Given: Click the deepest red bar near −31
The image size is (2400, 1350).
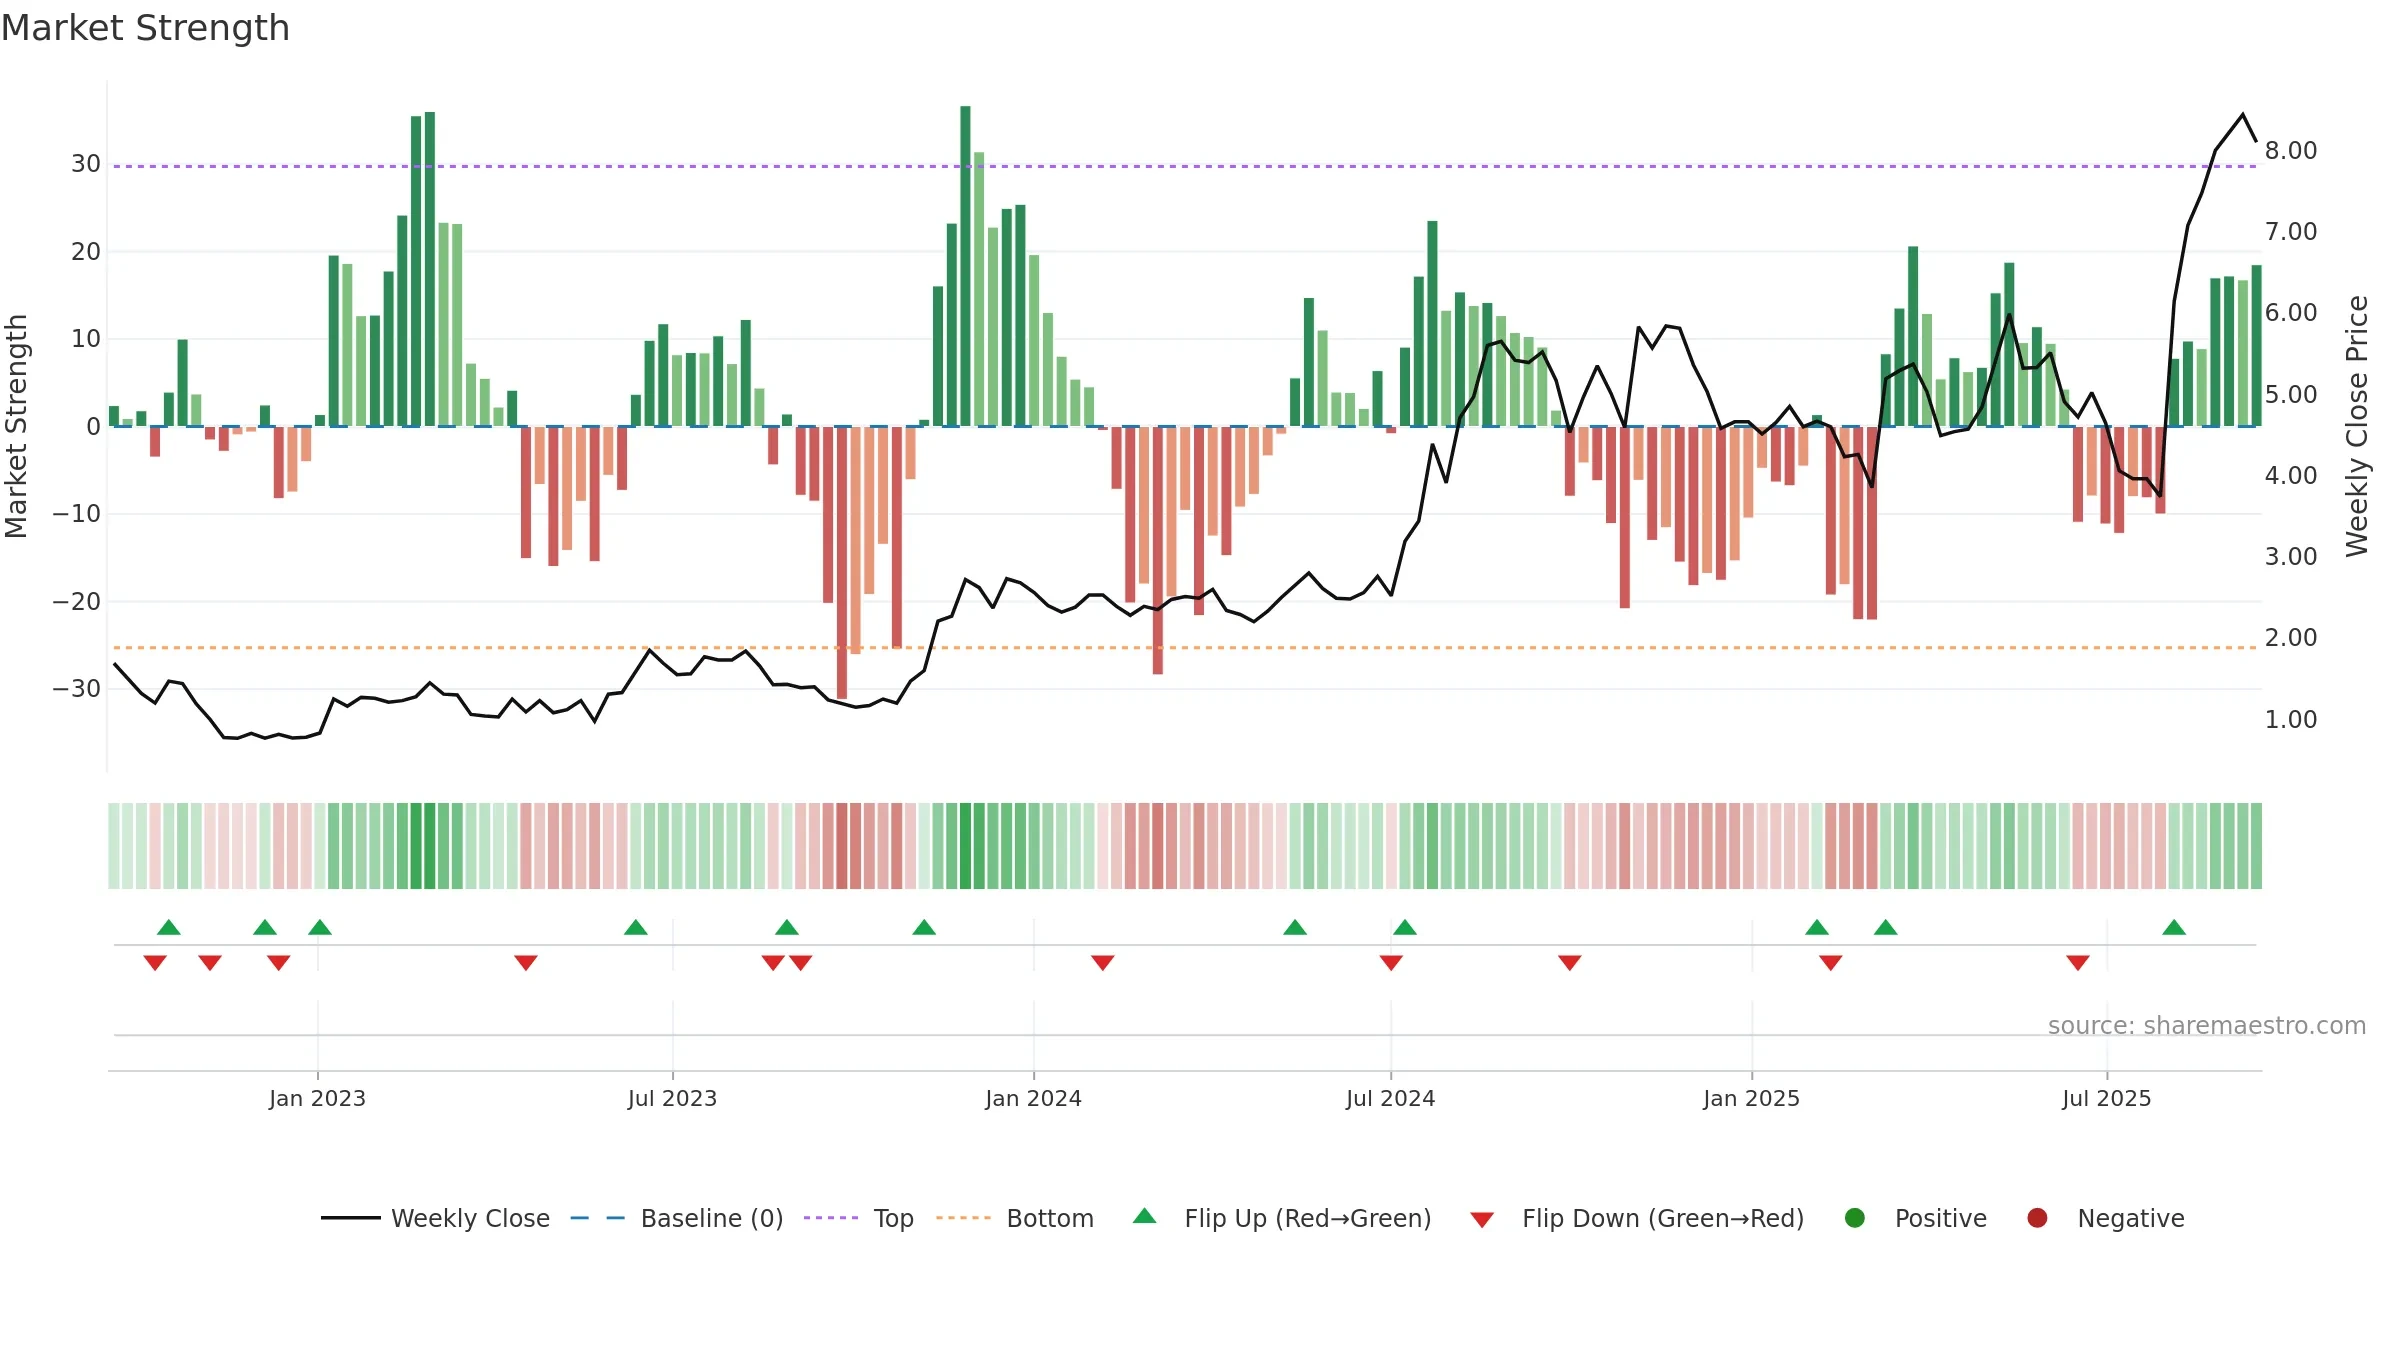Looking at the screenshot, I should (x=842, y=562).
